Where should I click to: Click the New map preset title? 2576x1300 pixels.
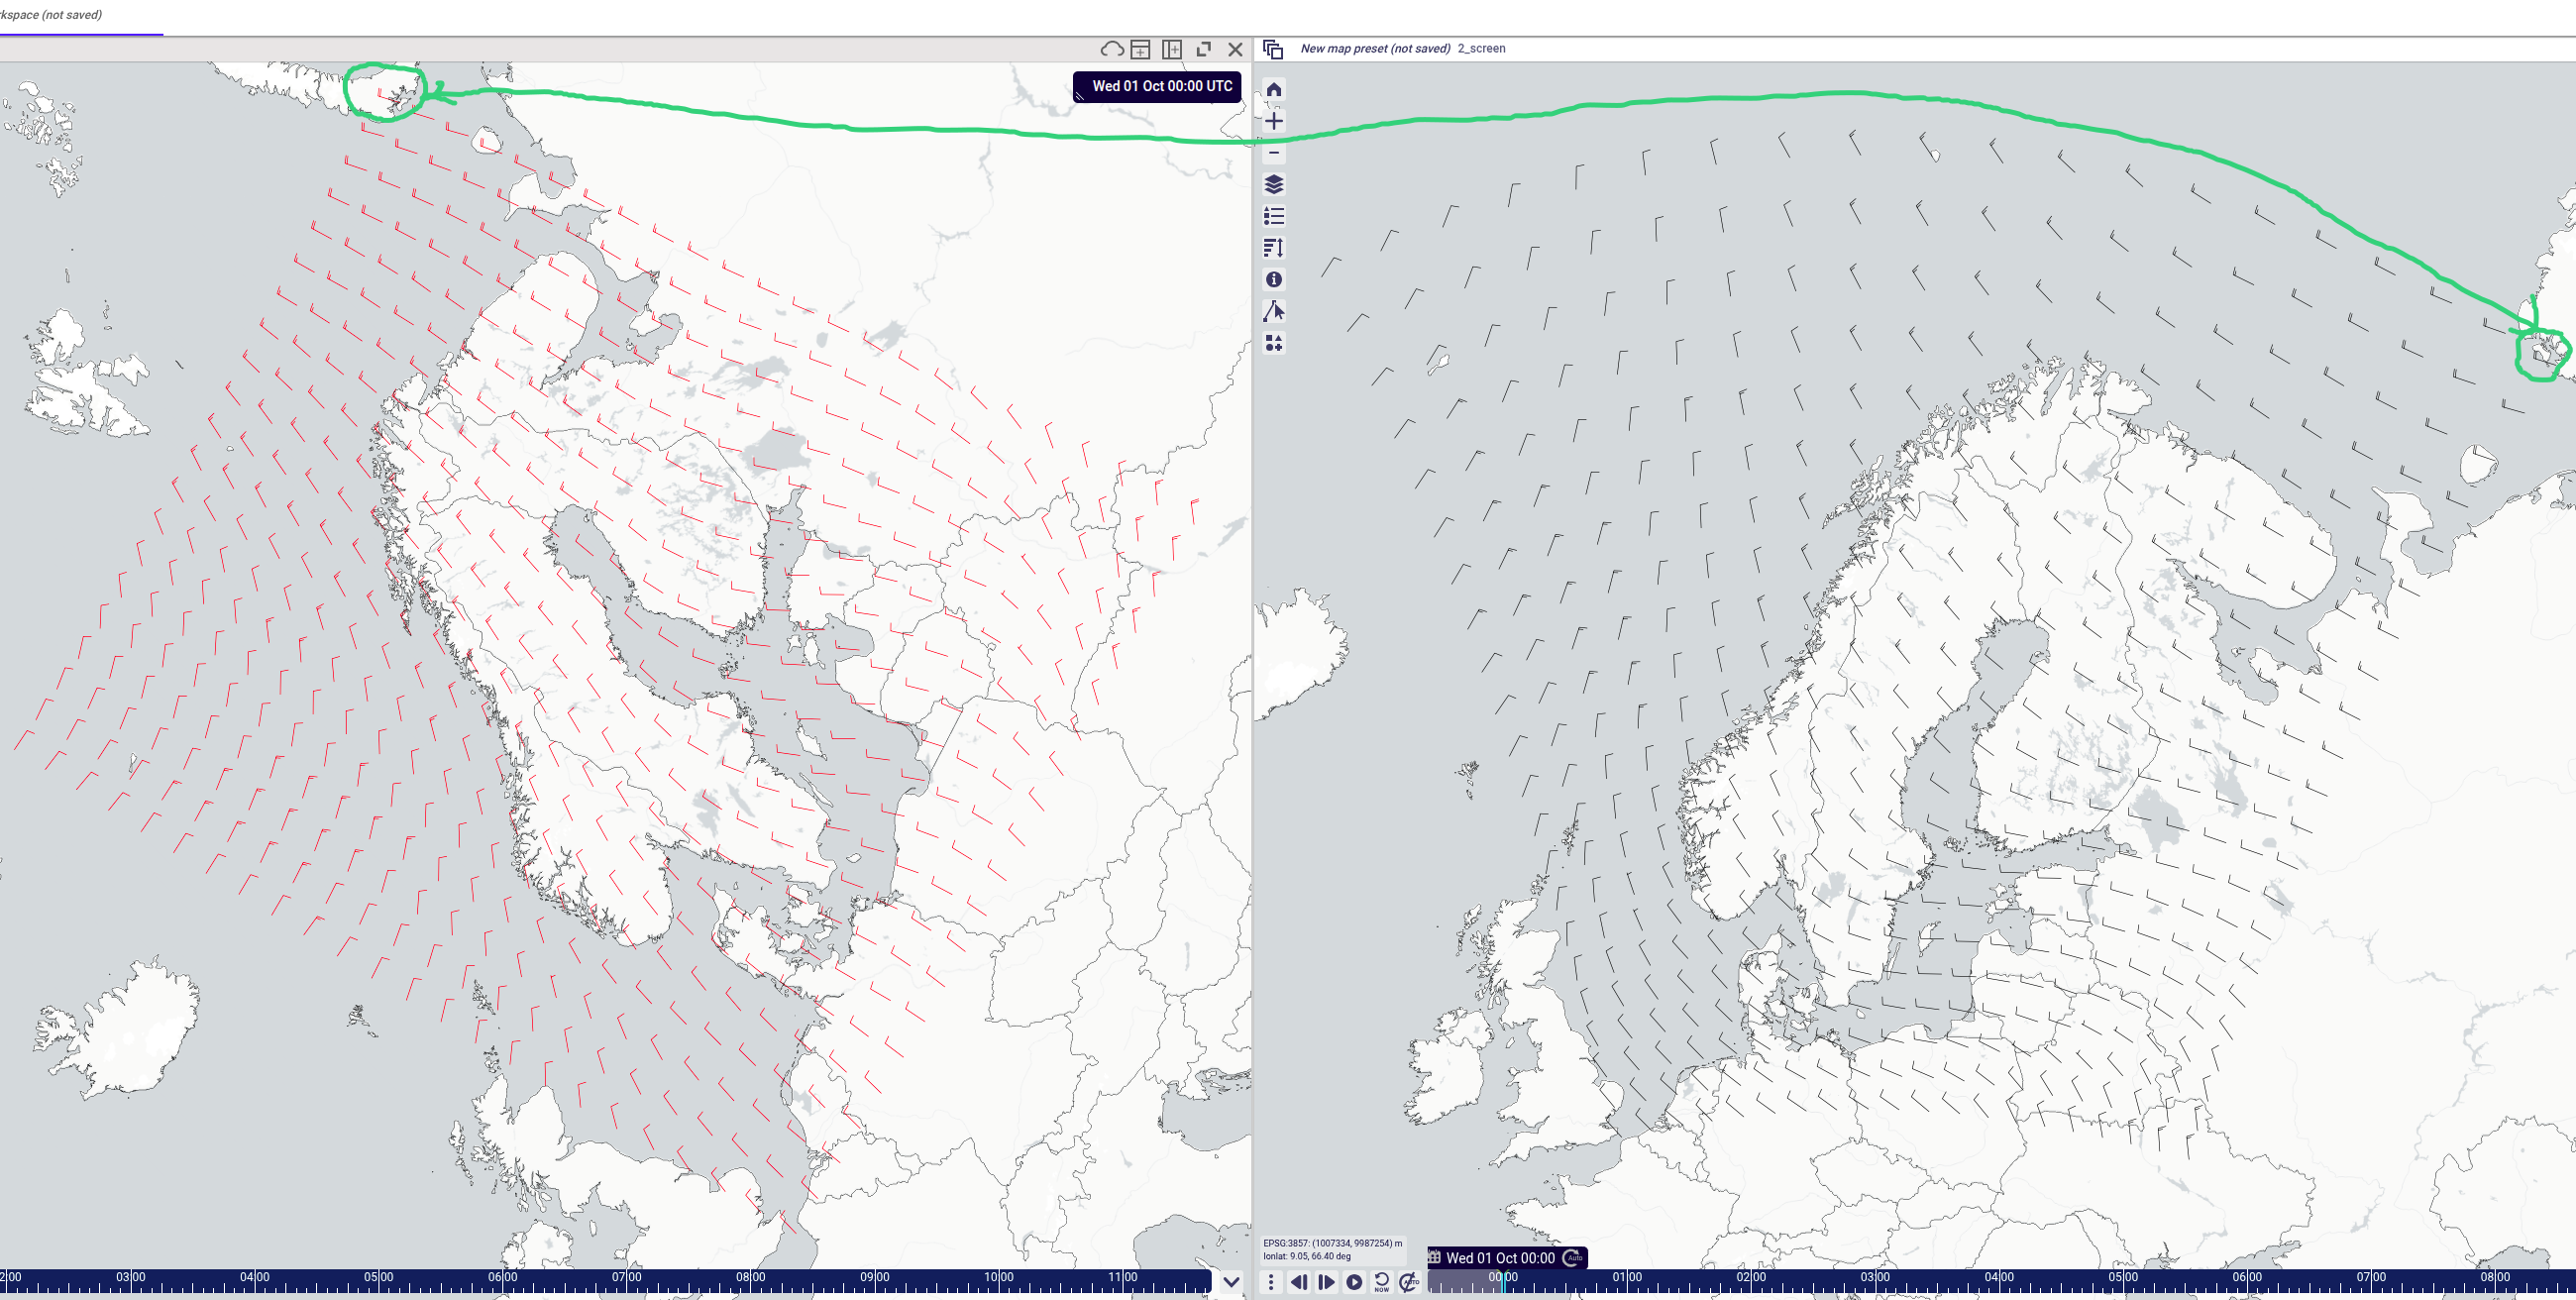1375,48
